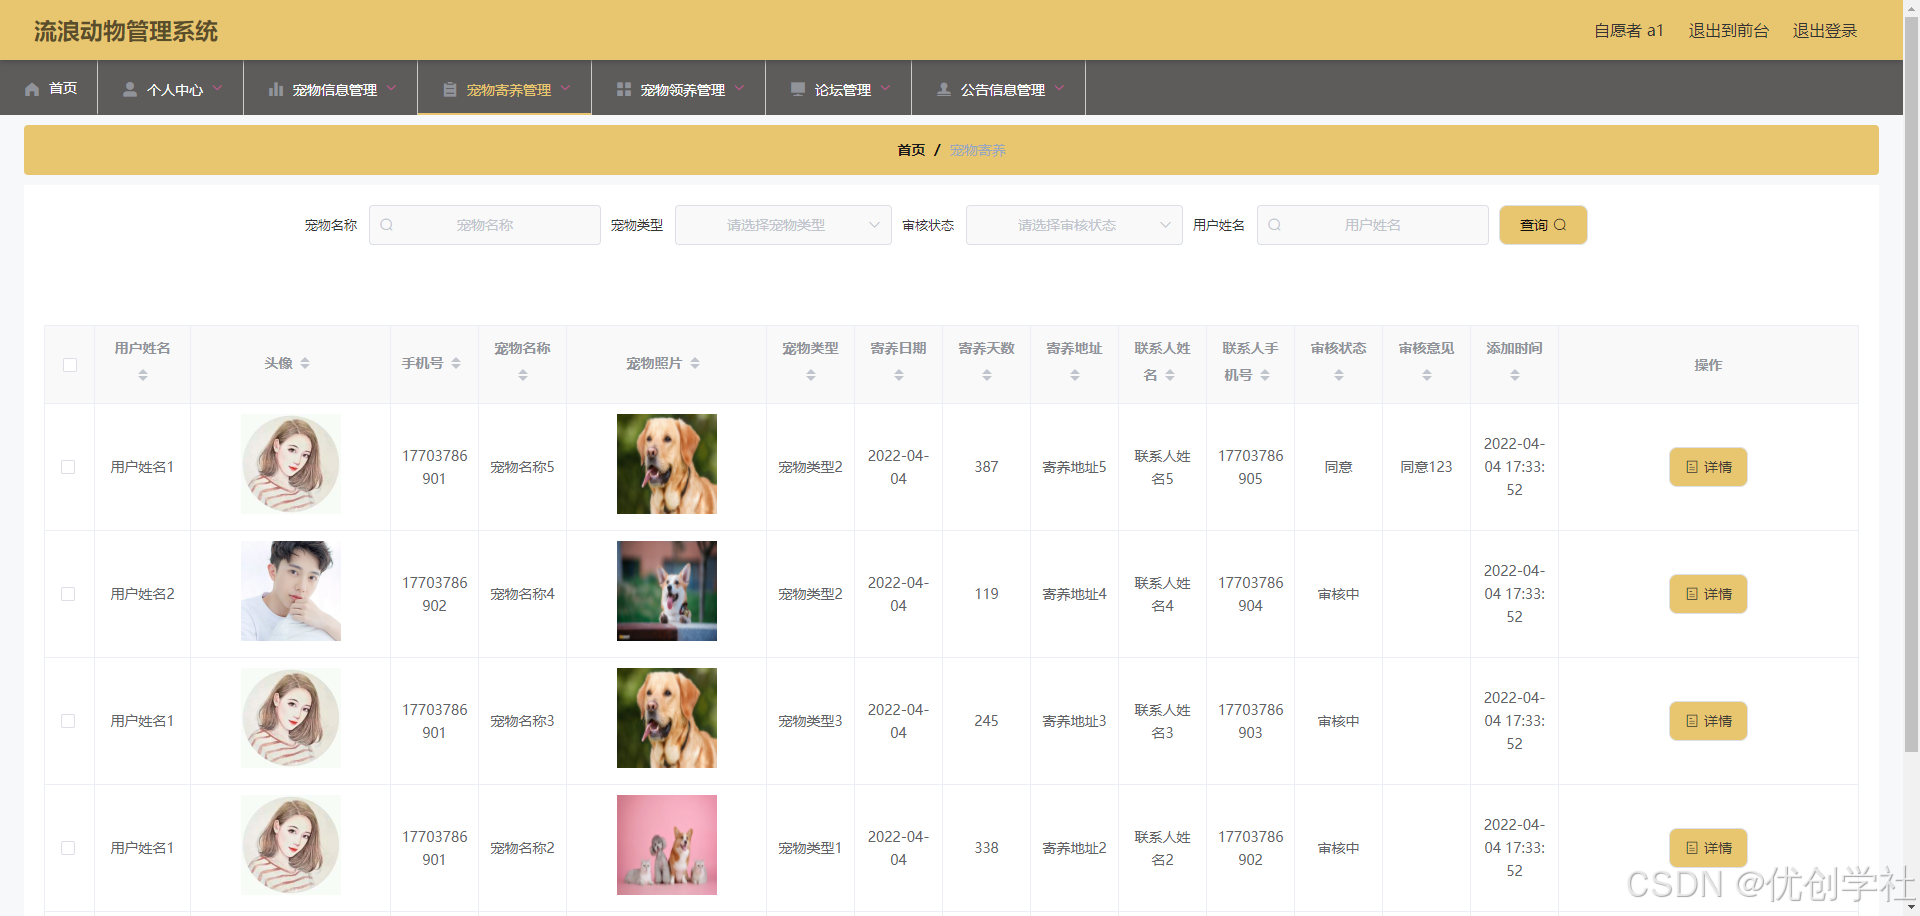This screenshot has height=916, width=1920.
Task: Open the 个人中心 navigation menu
Action: 171,88
